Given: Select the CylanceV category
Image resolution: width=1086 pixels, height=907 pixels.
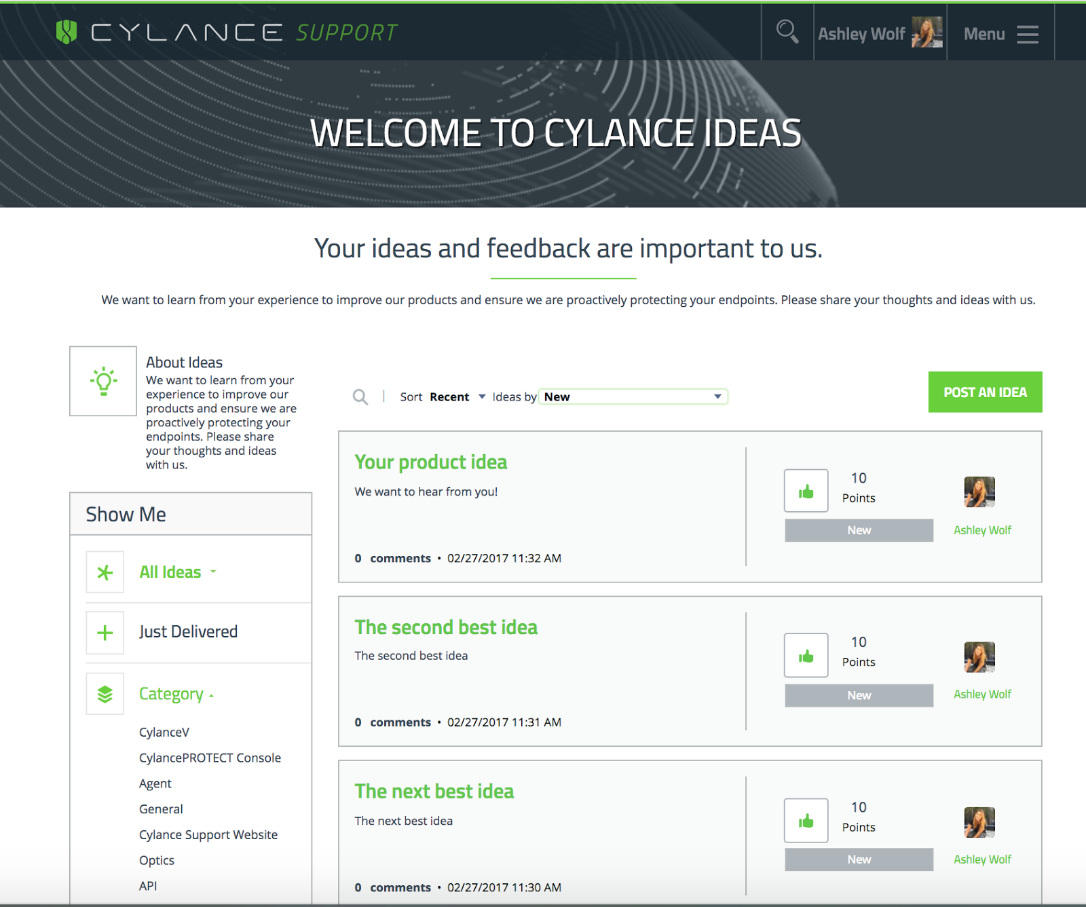Looking at the screenshot, I should (164, 733).
